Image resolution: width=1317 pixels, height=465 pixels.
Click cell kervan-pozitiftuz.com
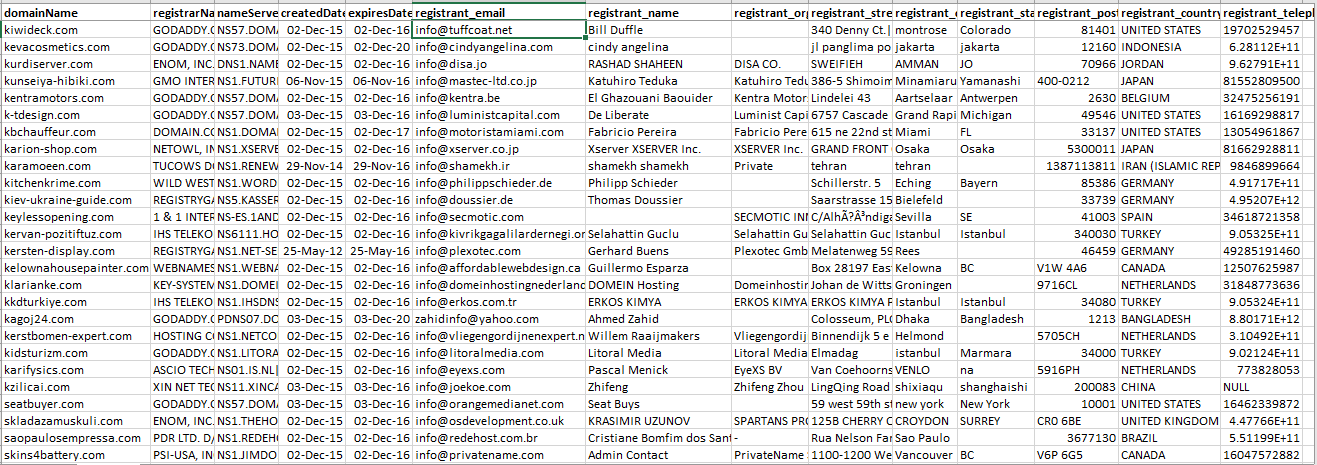click(x=76, y=234)
